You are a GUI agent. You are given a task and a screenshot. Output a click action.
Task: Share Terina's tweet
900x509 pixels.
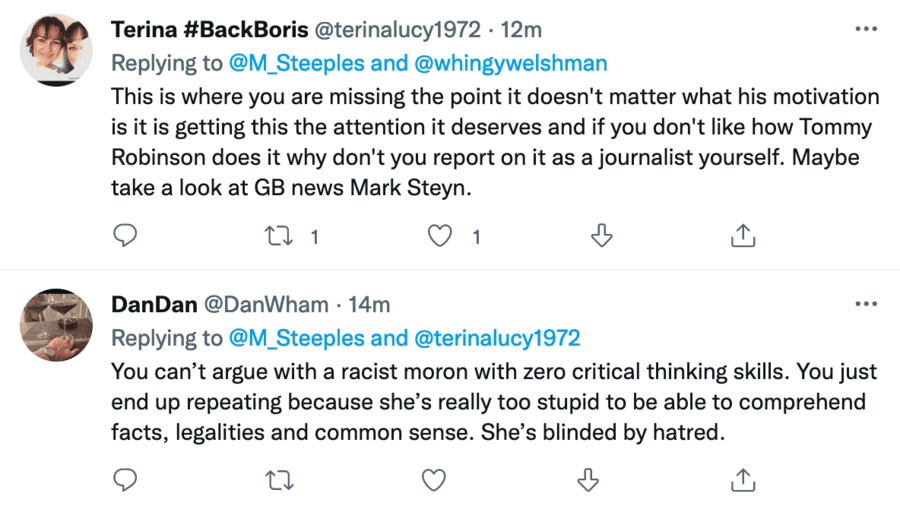pyautogui.click(x=742, y=236)
